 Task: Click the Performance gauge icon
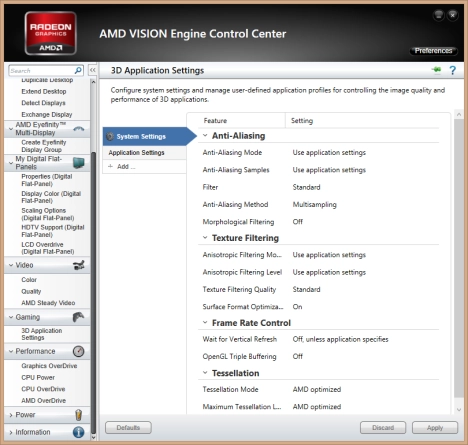point(78,351)
